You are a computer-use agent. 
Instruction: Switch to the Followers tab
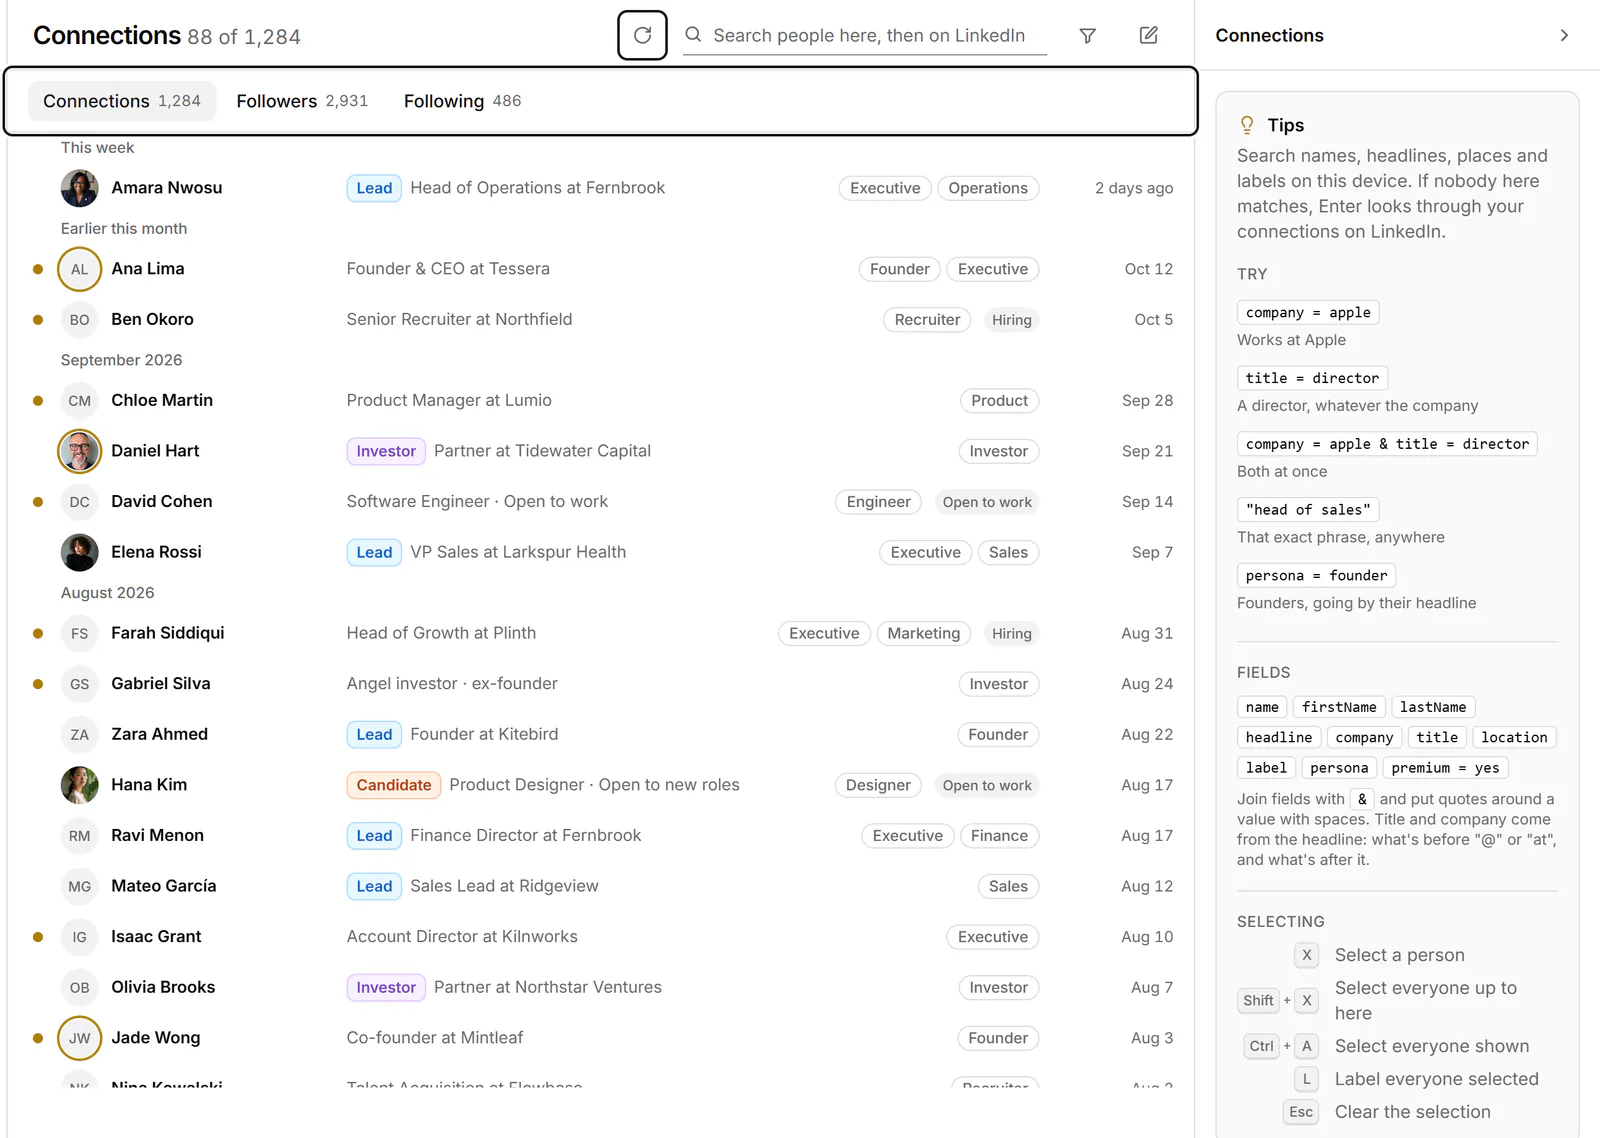302,101
